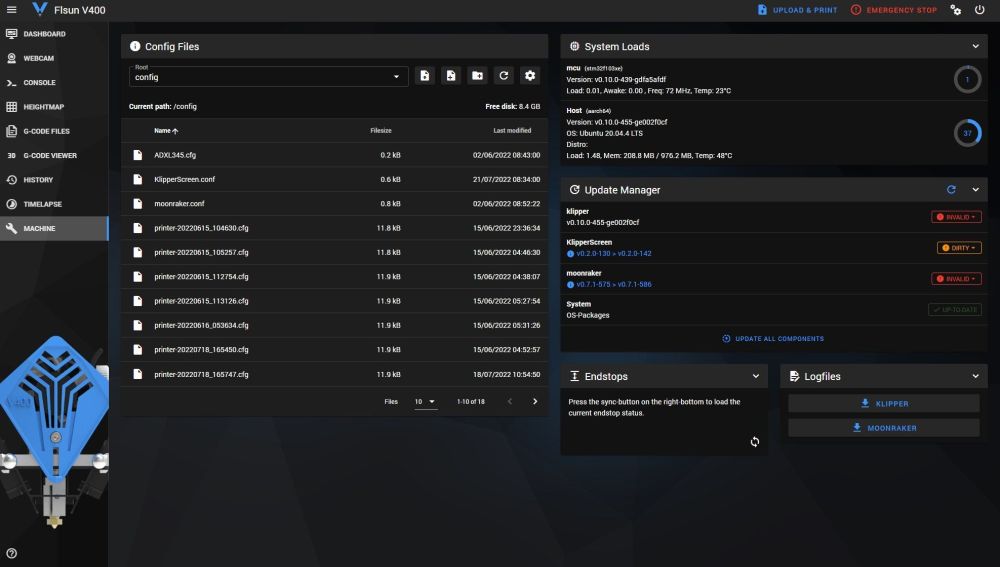The width and height of the screenshot is (1000, 567).
Task: Download the Moonraker logfile
Action: (884, 428)
